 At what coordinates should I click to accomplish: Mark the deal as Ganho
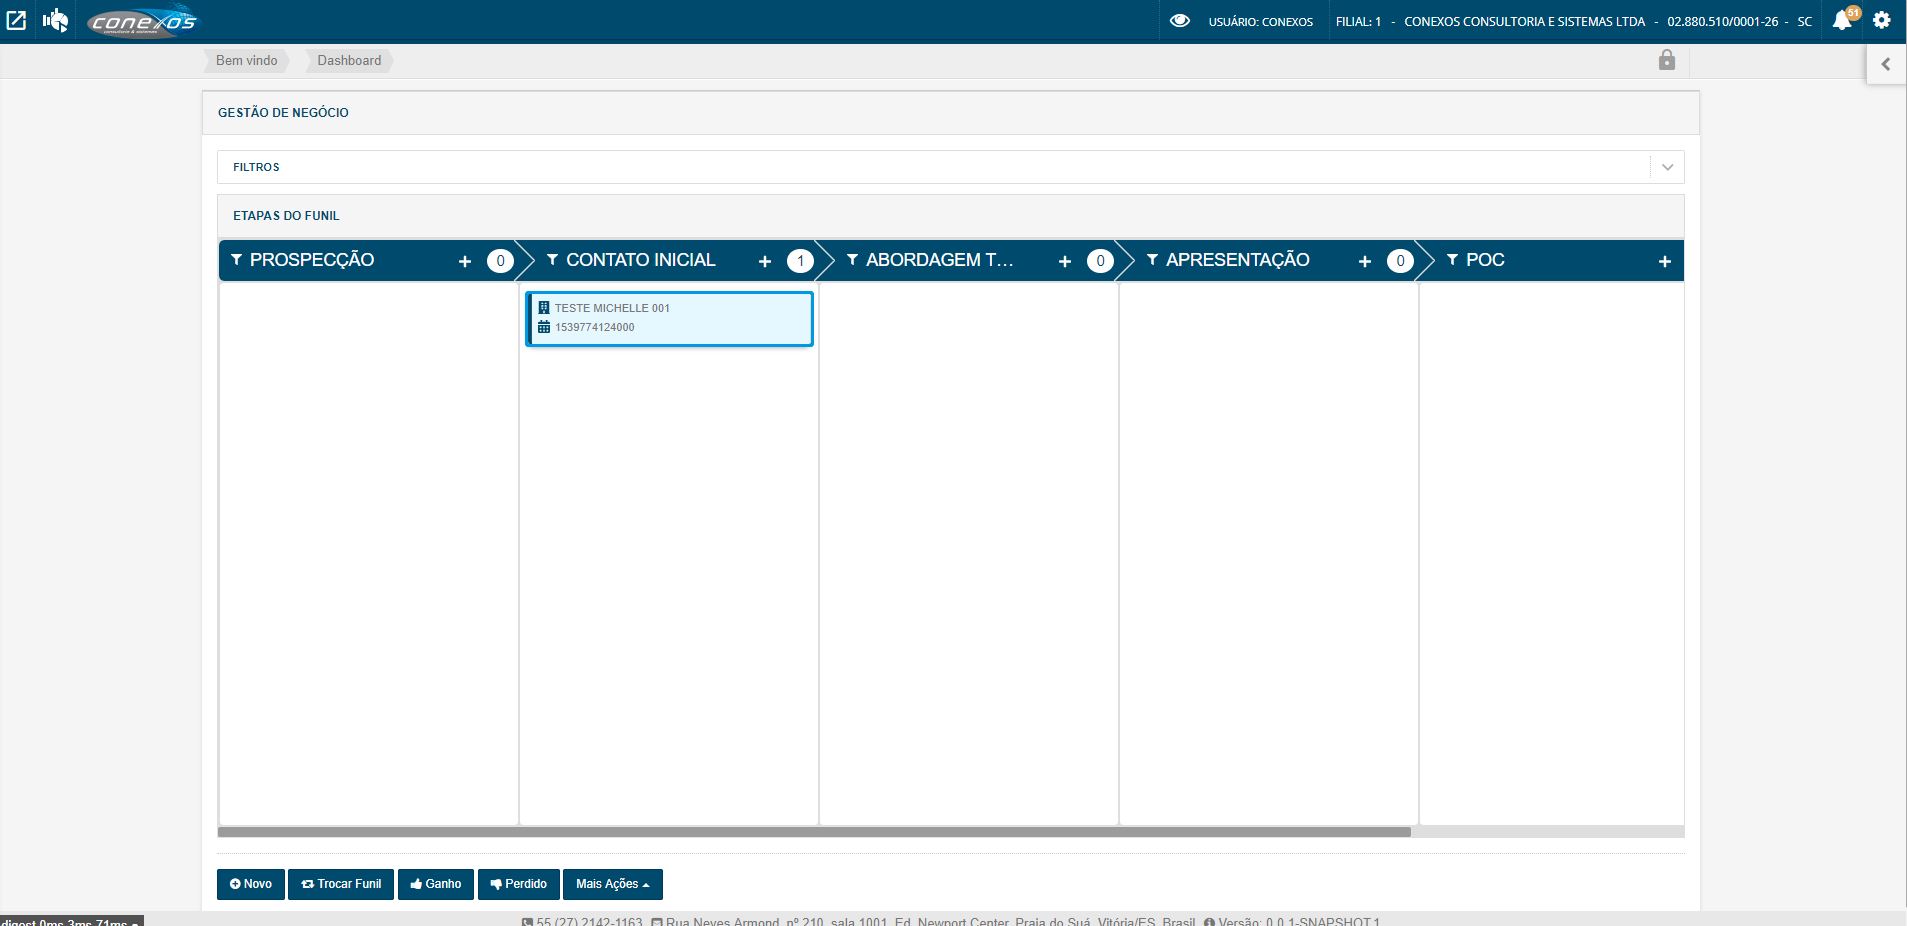coord(436,884)
